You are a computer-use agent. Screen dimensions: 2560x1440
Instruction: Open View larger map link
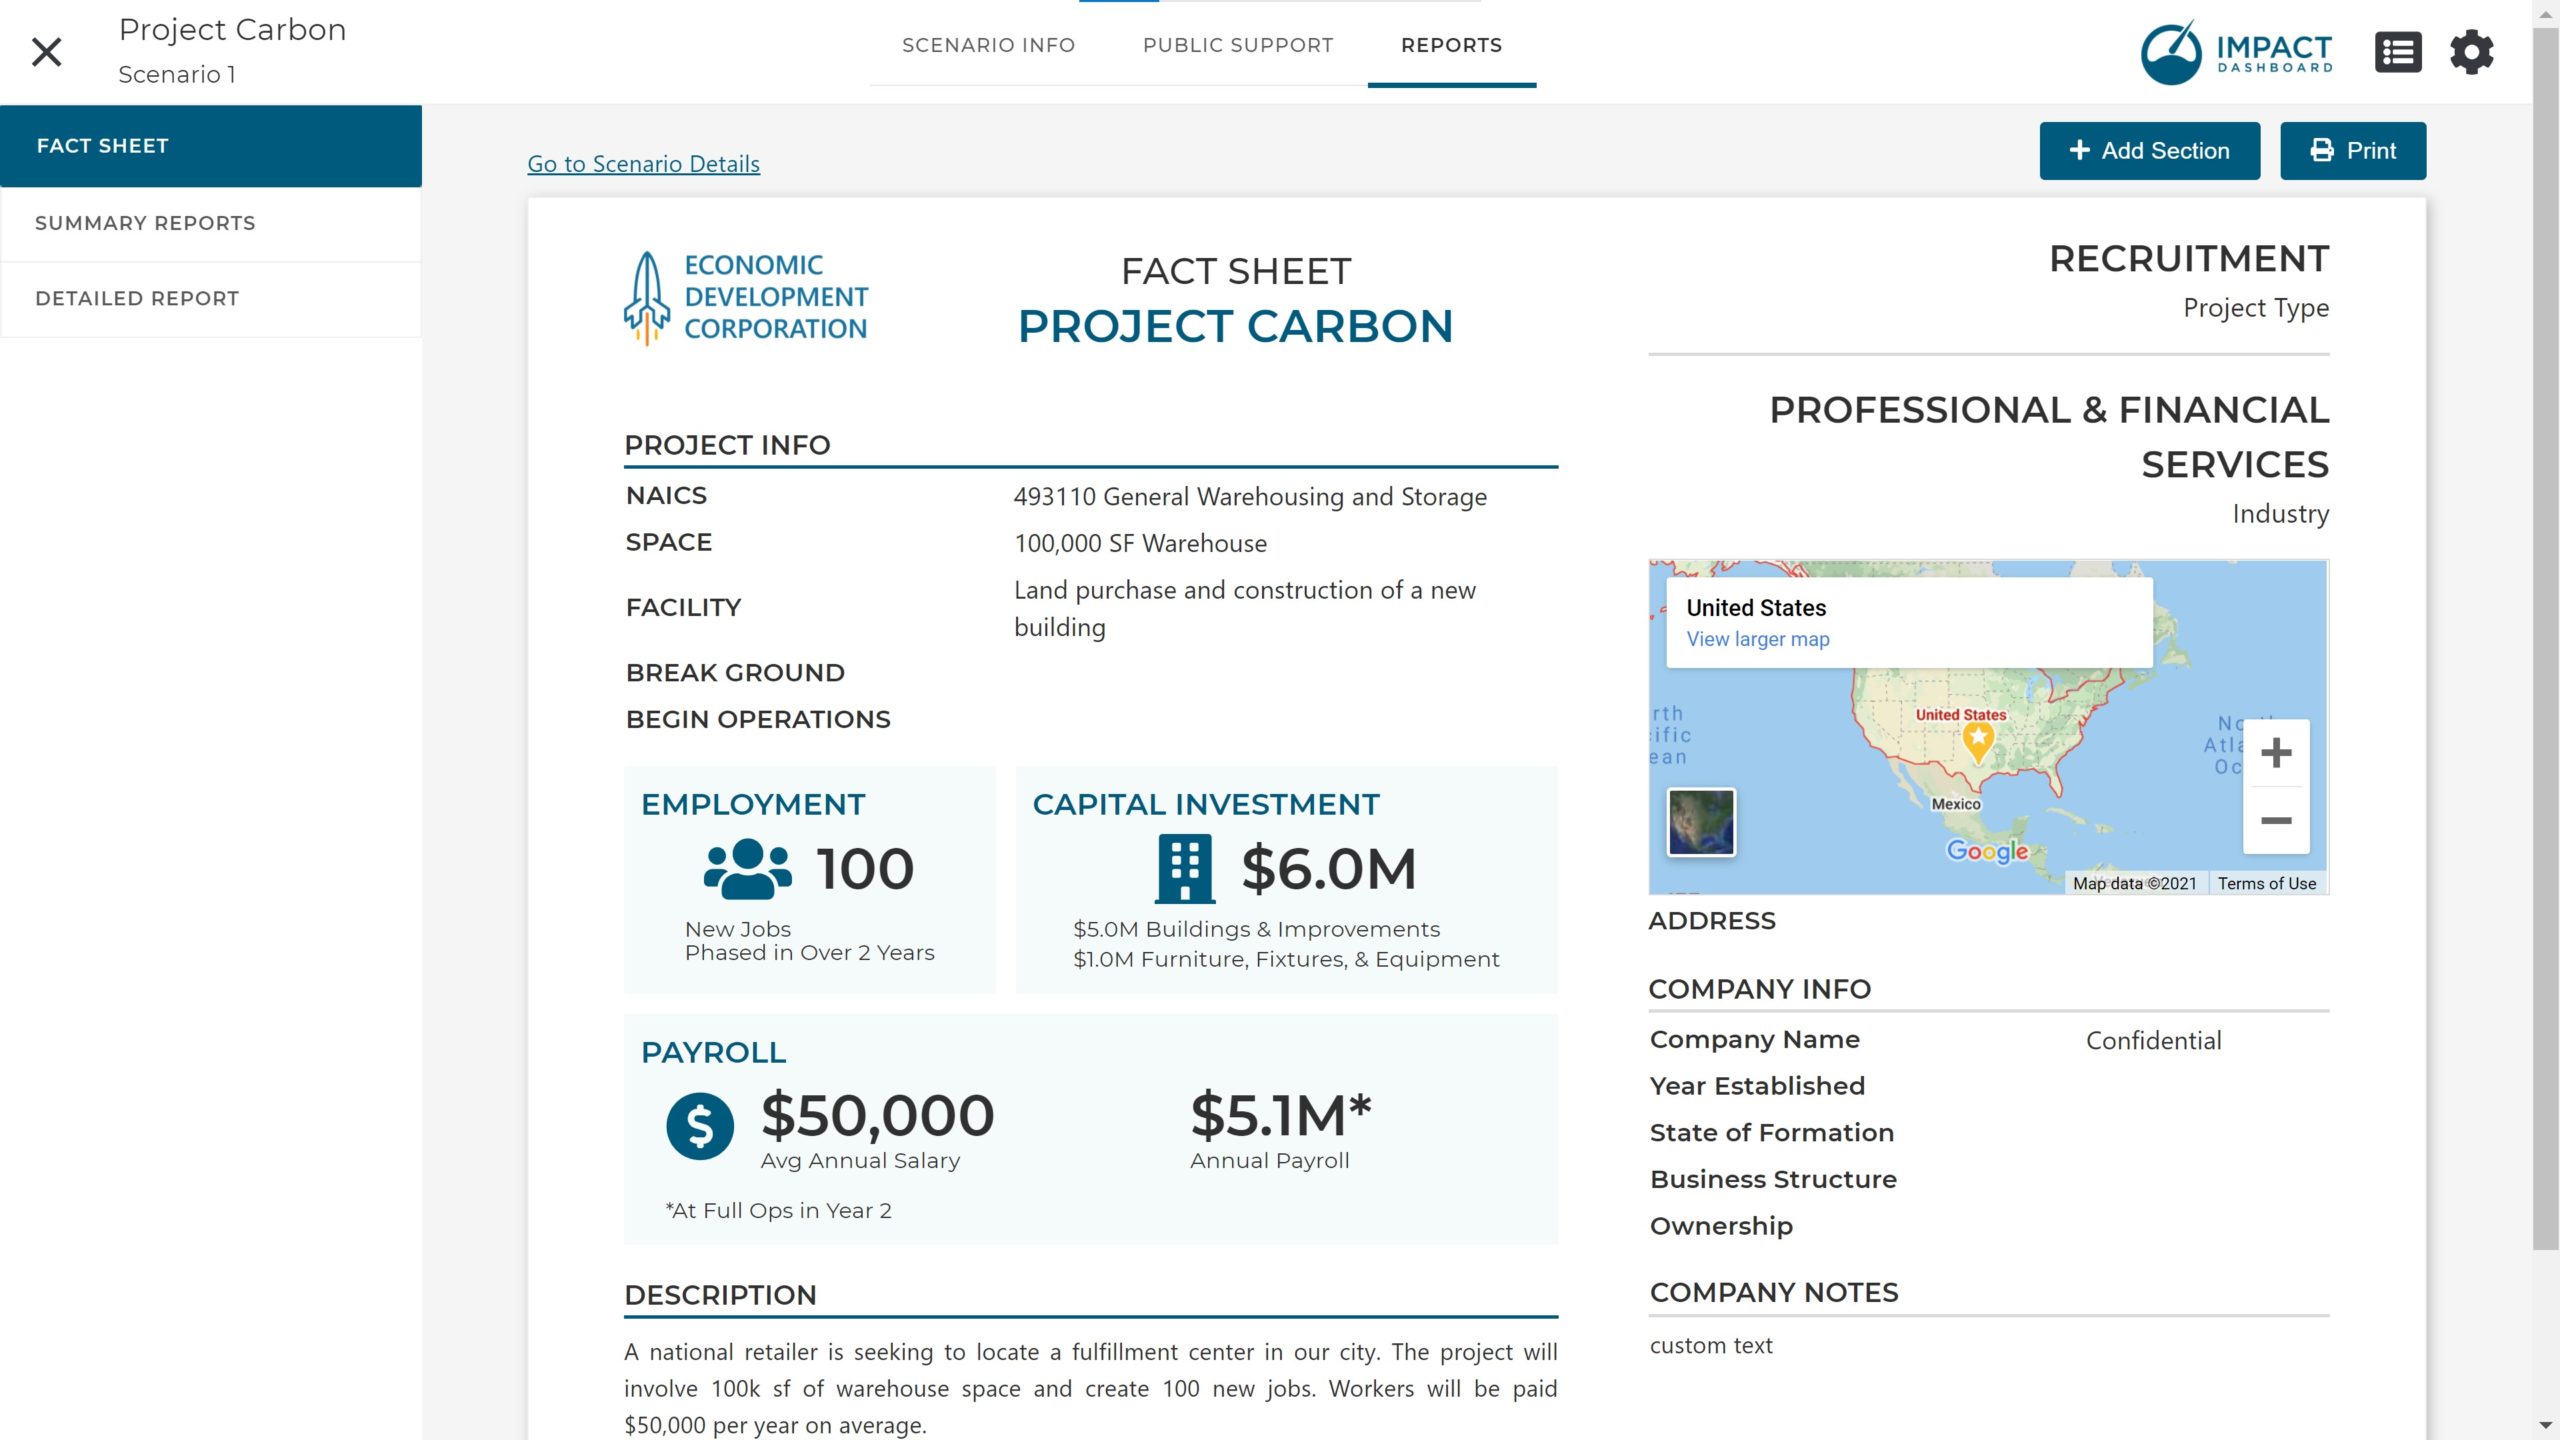1757,639
